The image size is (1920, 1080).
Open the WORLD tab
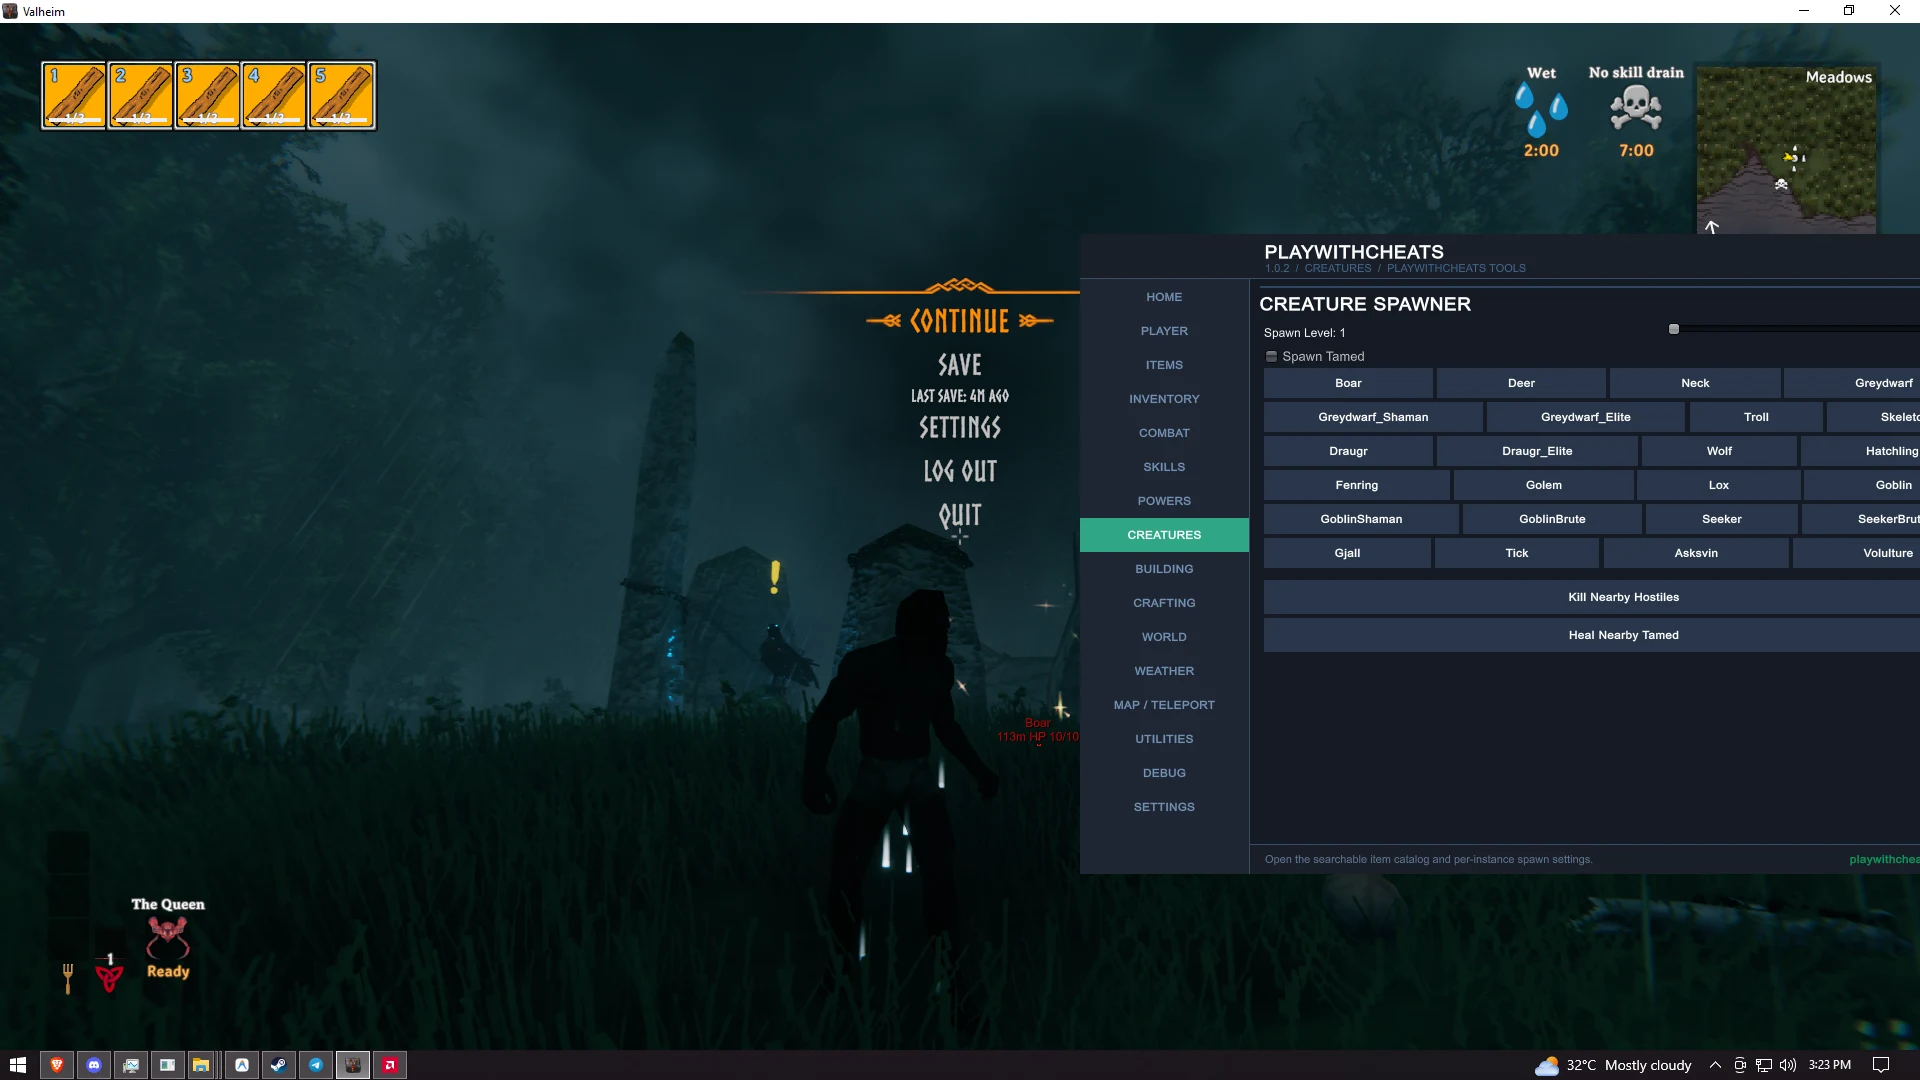point(1164,637)
